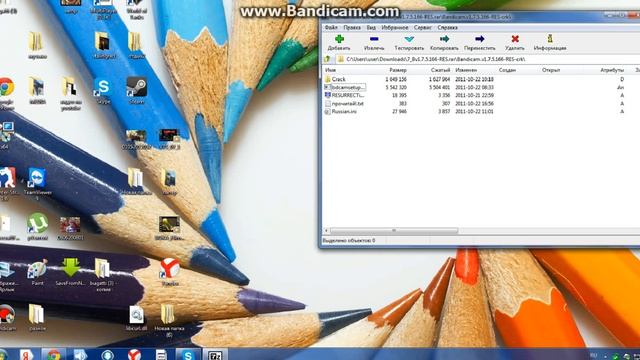Click the date 2011-10-21 22:59
The image size is (640, 360).
[x=474, y=95]
